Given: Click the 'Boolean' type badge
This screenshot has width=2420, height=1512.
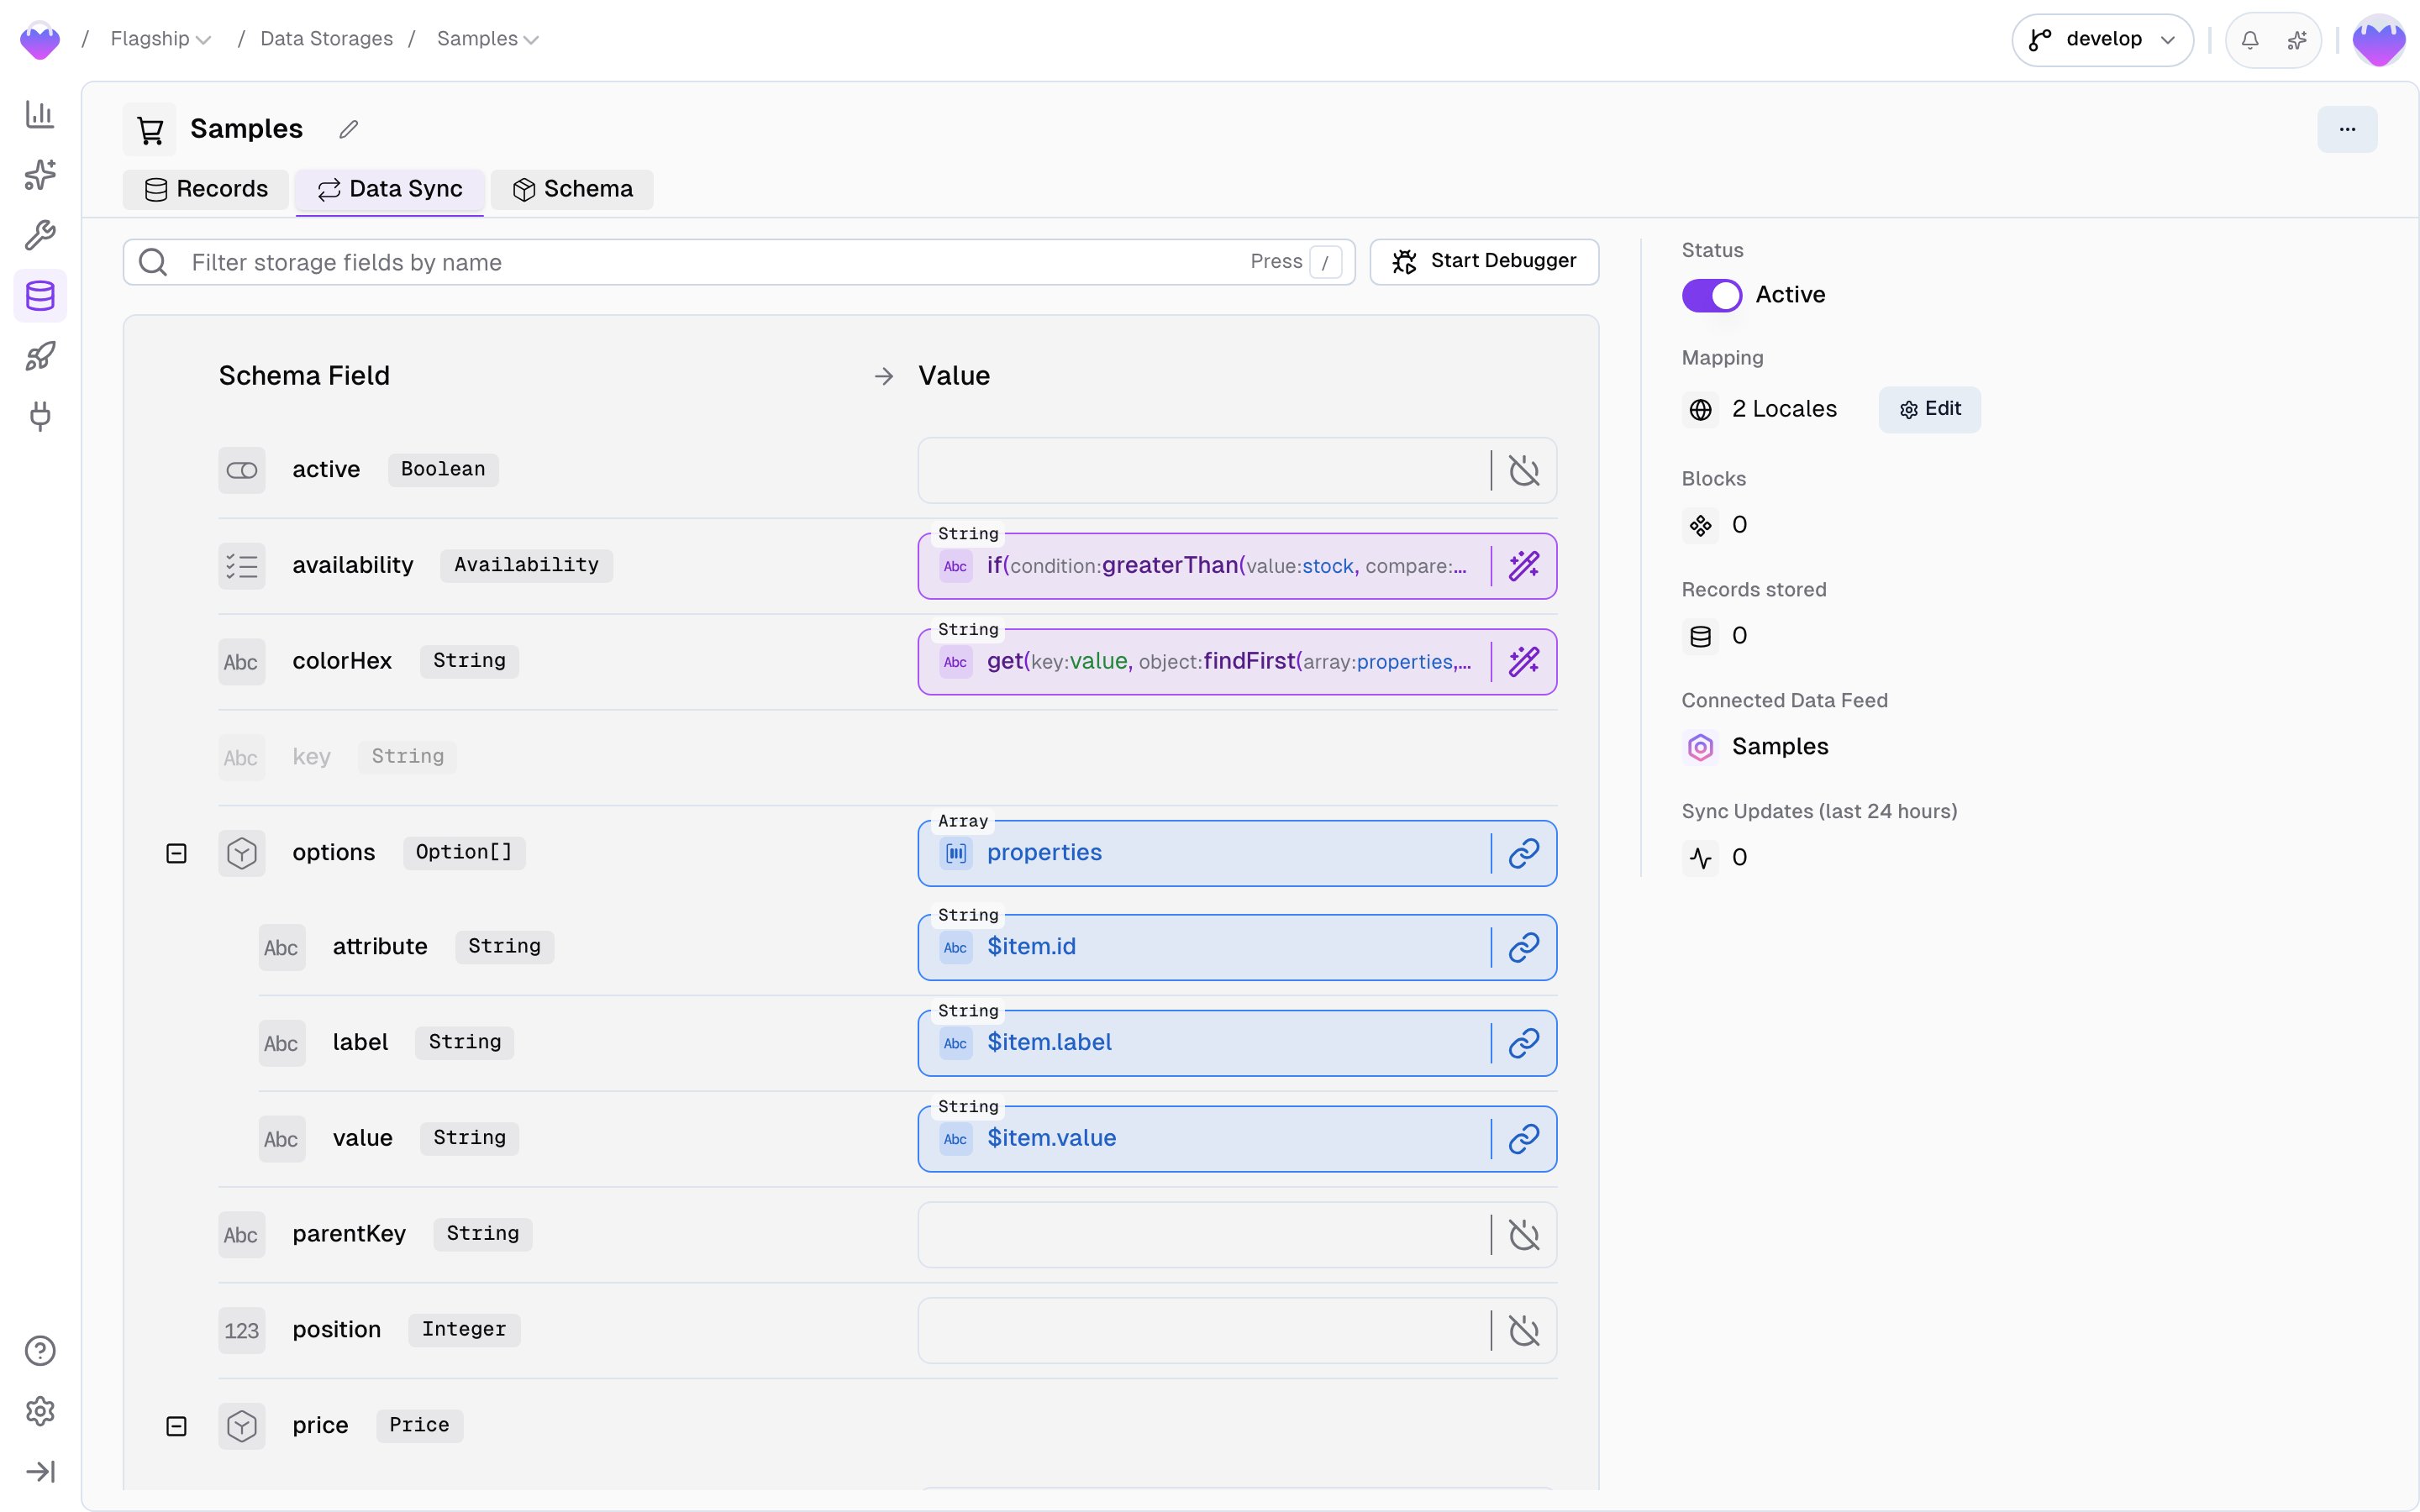Looking at the screenshot, I should tap(443, 470).
